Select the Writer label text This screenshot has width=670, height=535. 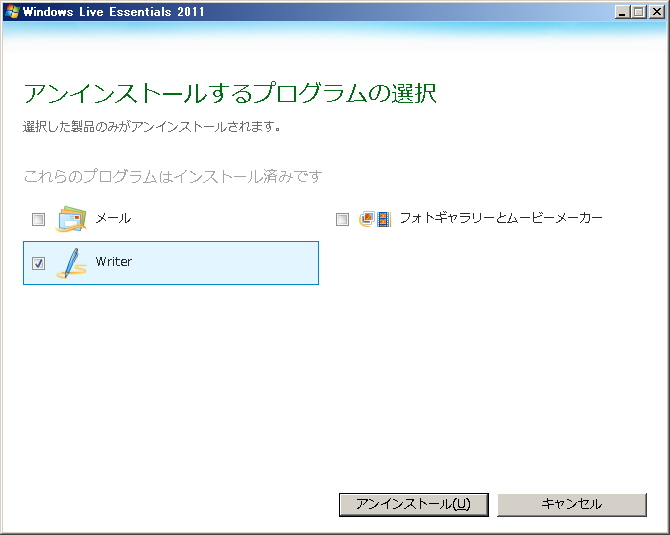(114, 262)
